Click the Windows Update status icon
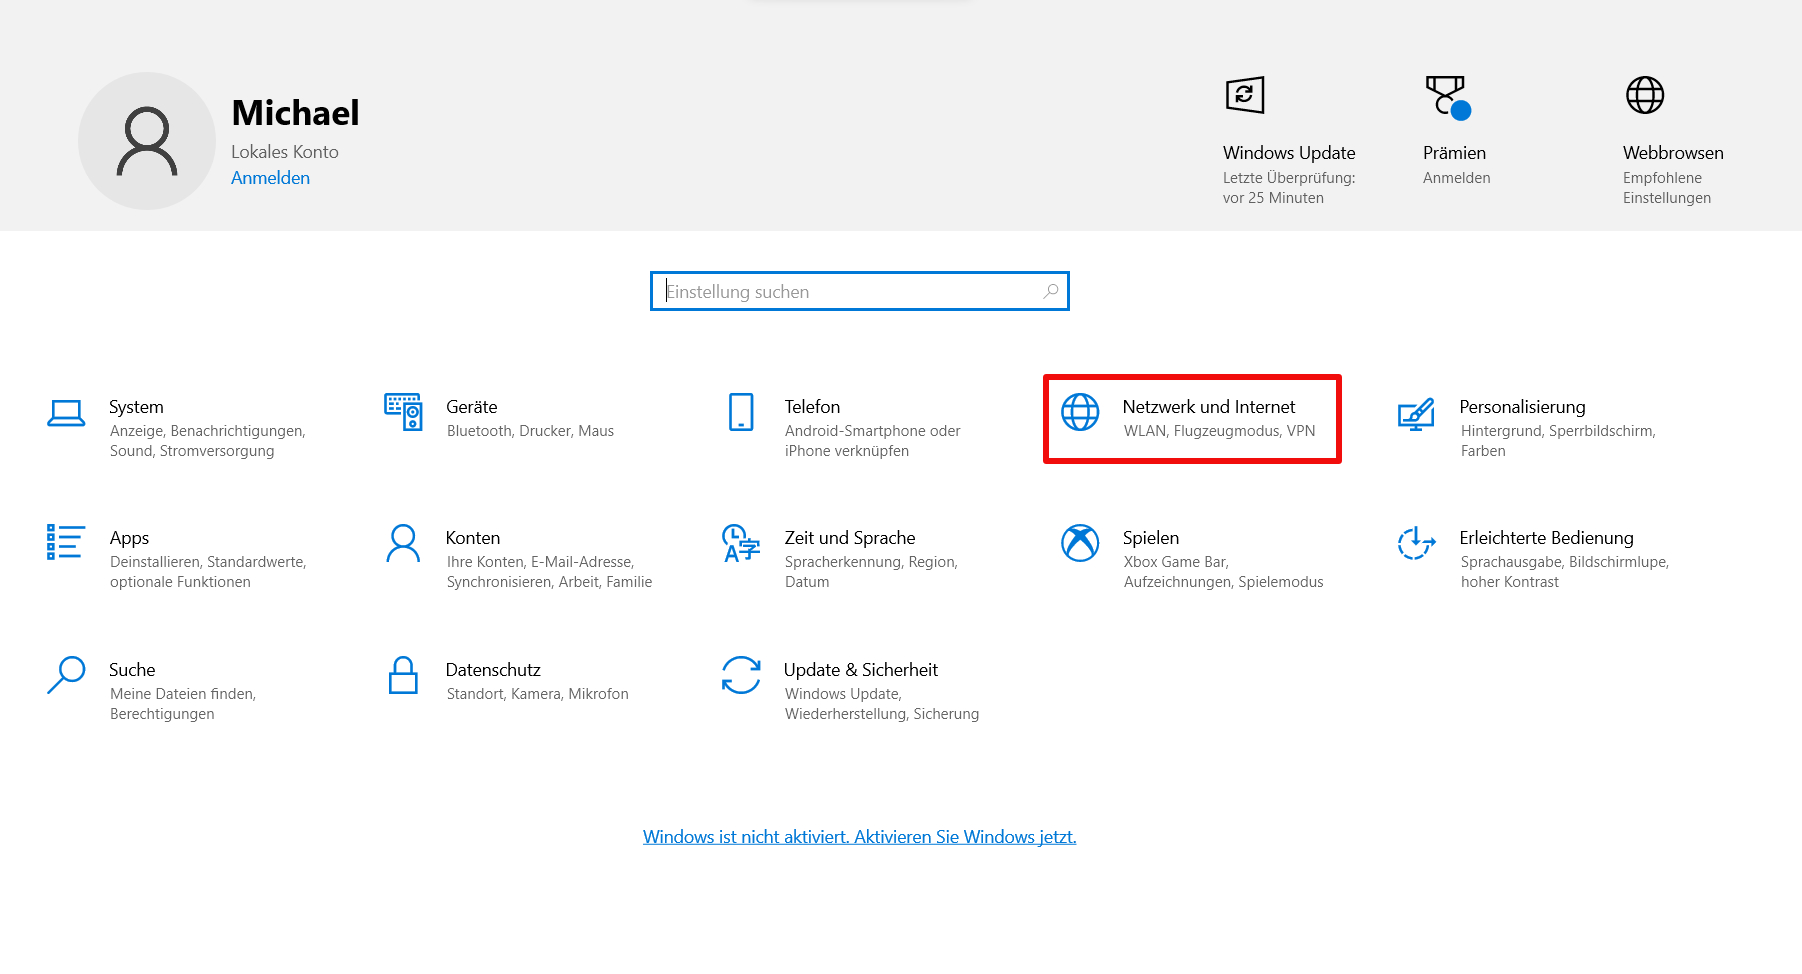Screen dimensions: 1802x974 (1245, 96)
